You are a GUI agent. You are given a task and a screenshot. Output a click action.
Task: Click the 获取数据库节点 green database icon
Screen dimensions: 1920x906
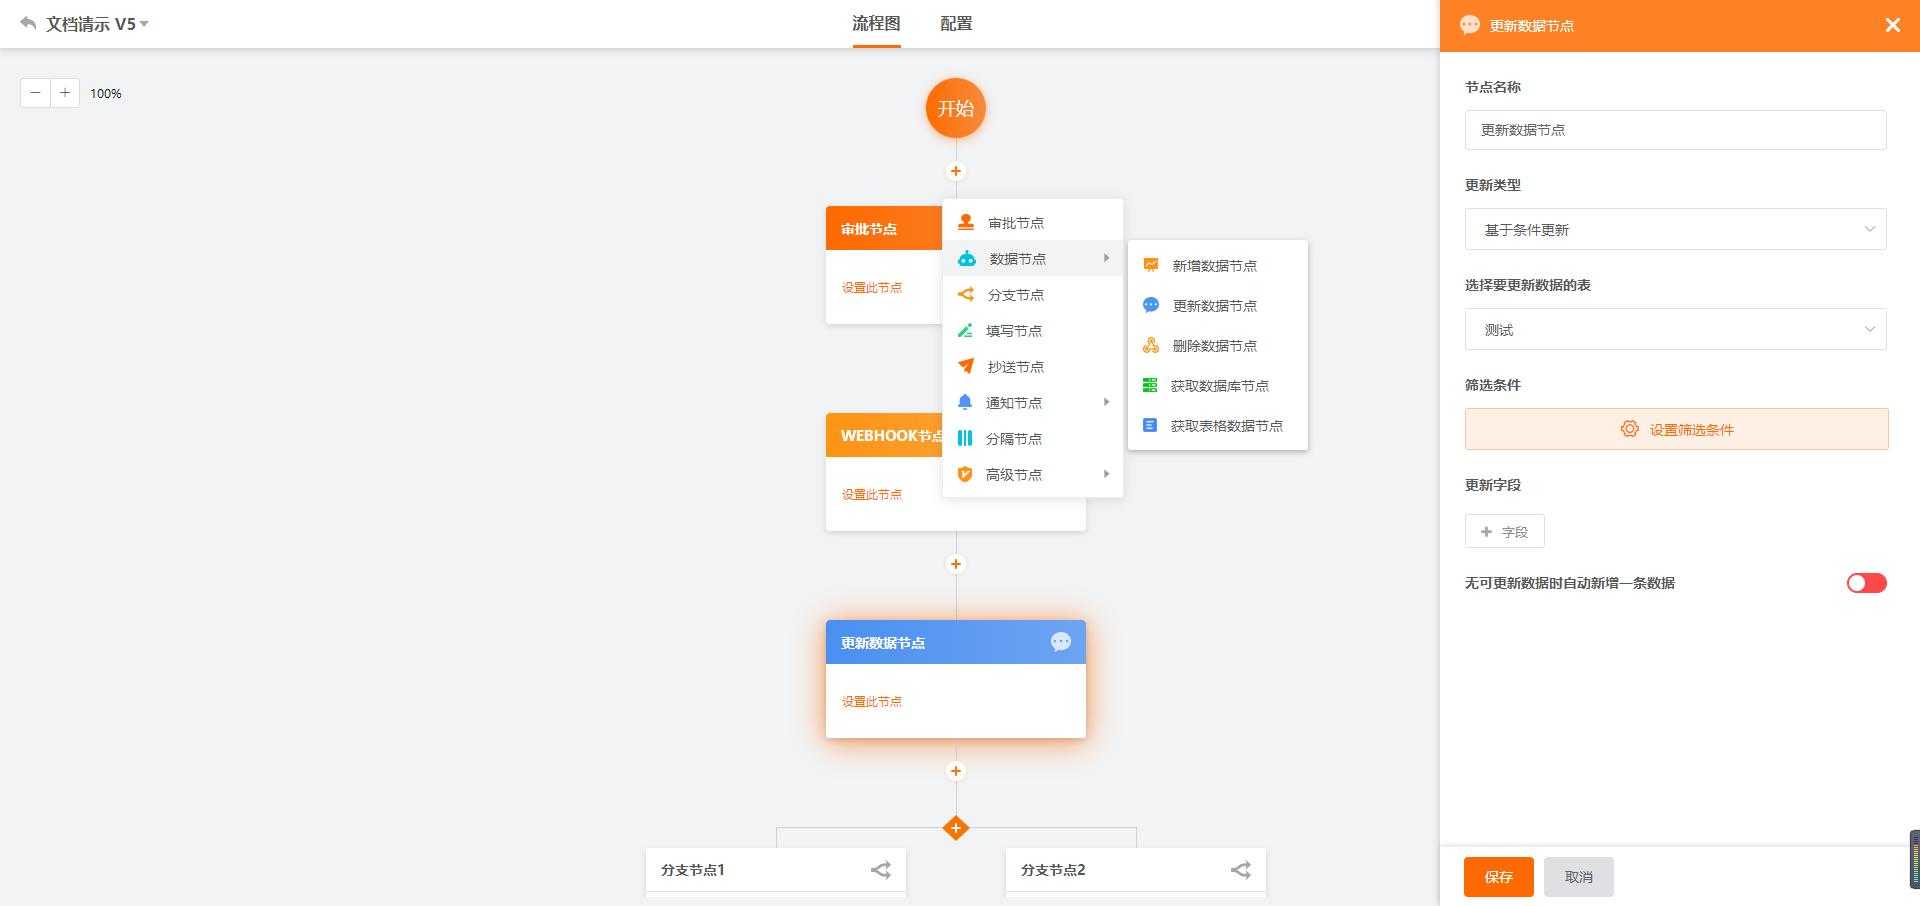pyautogui.click(x=1150, y=385)
